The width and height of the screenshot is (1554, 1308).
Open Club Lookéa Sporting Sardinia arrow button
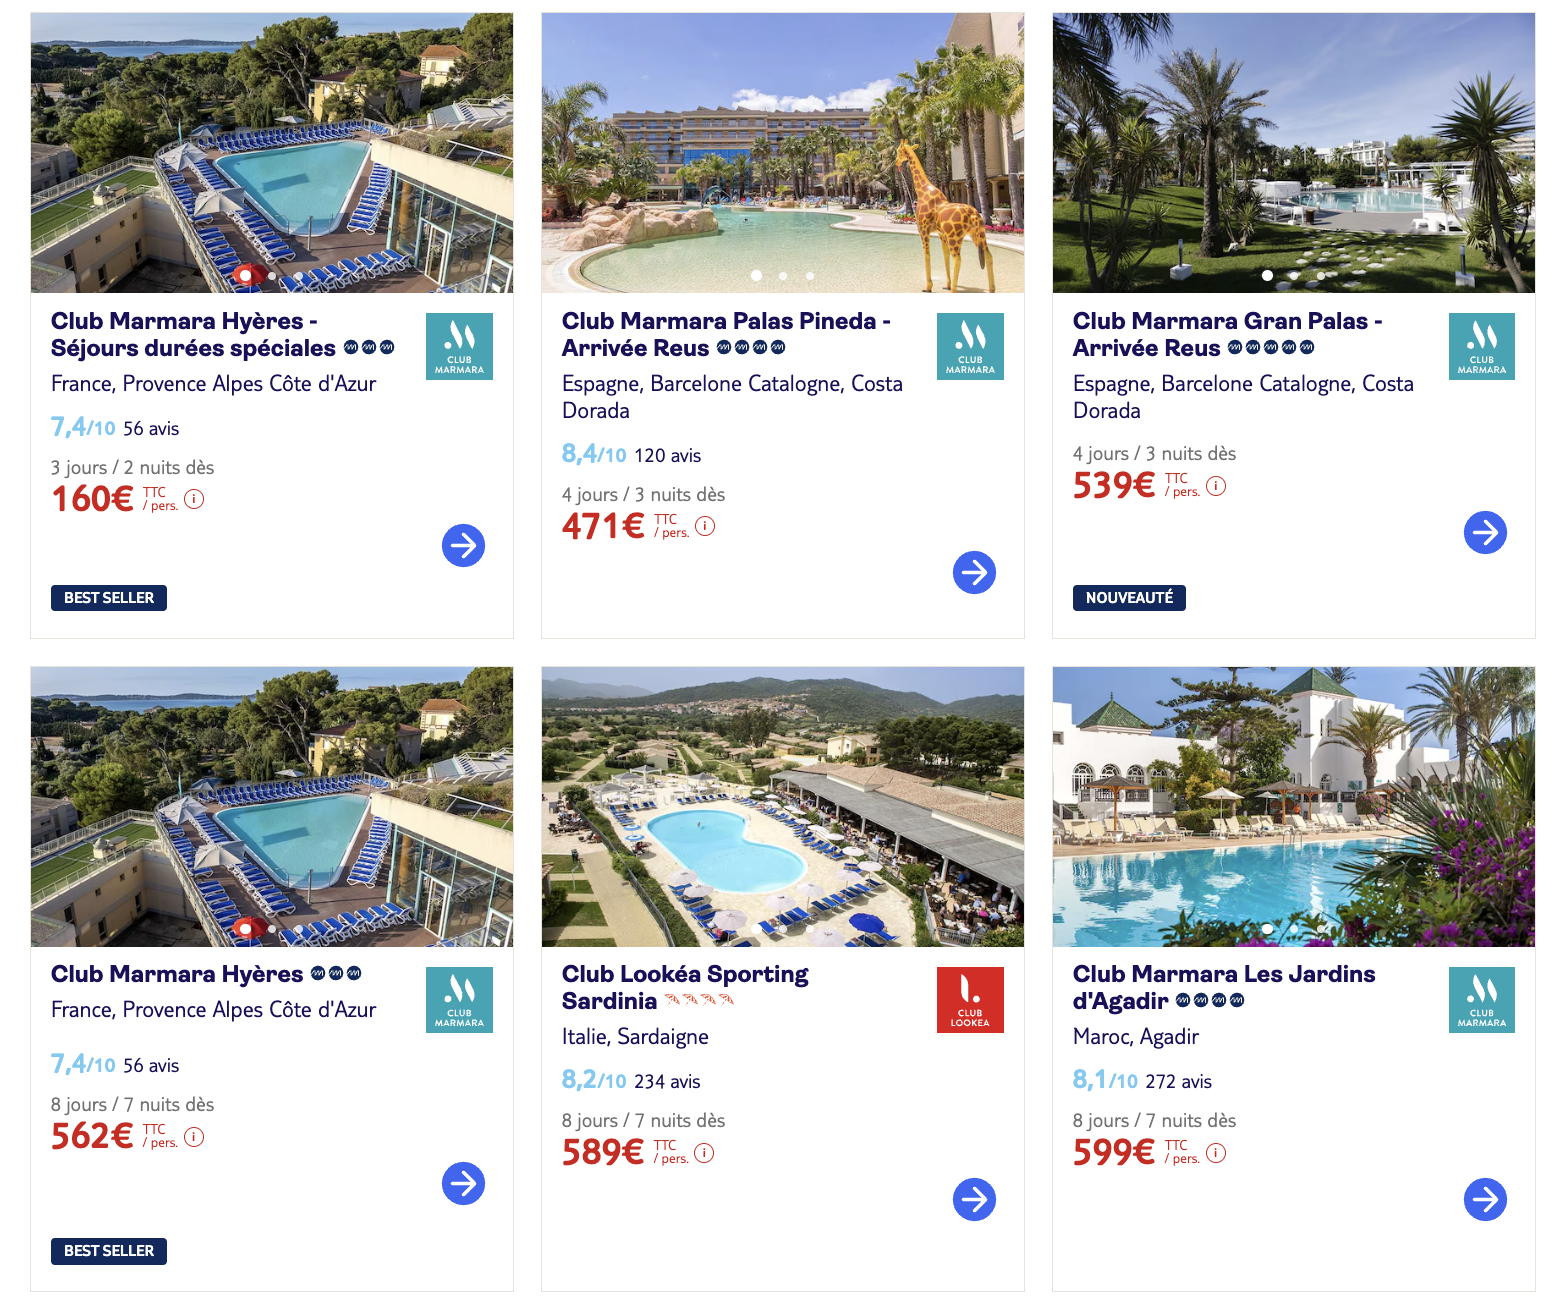(x=974, y=1199)
